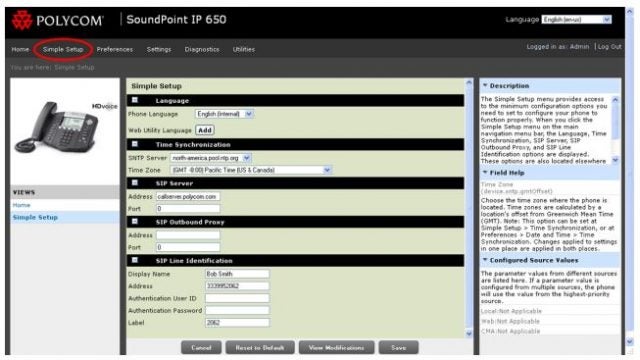
Task: Click the View Modifications button
Action: [x=336, y=348]
